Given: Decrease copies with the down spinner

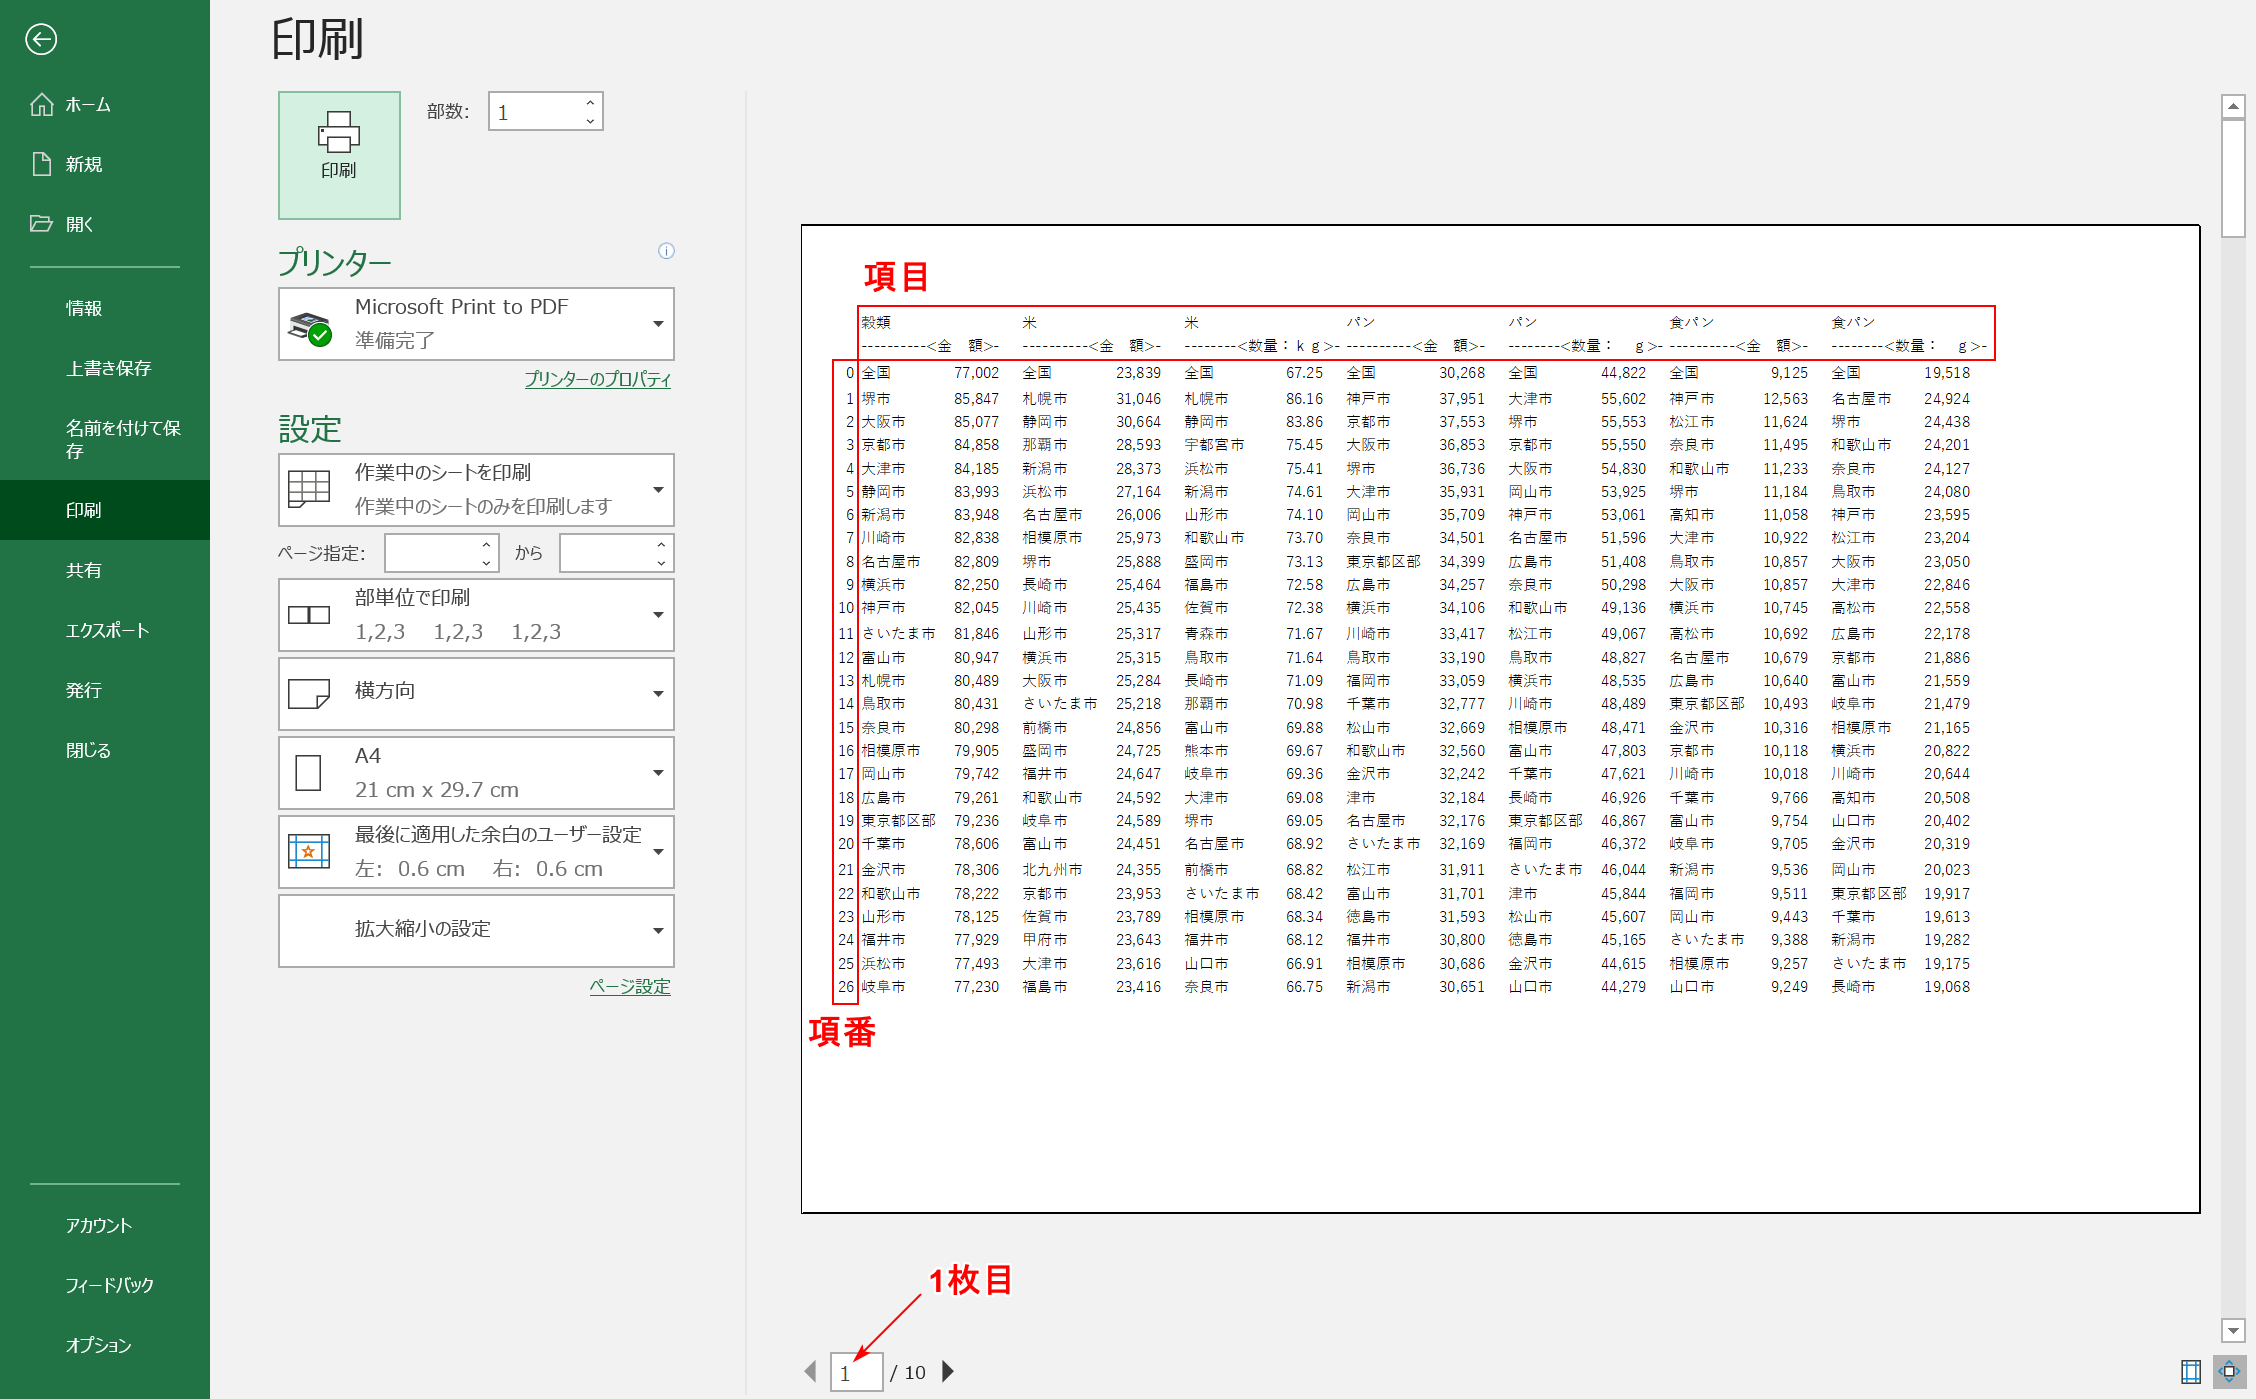Looking at the screenshot, I should tap(591, 121).
